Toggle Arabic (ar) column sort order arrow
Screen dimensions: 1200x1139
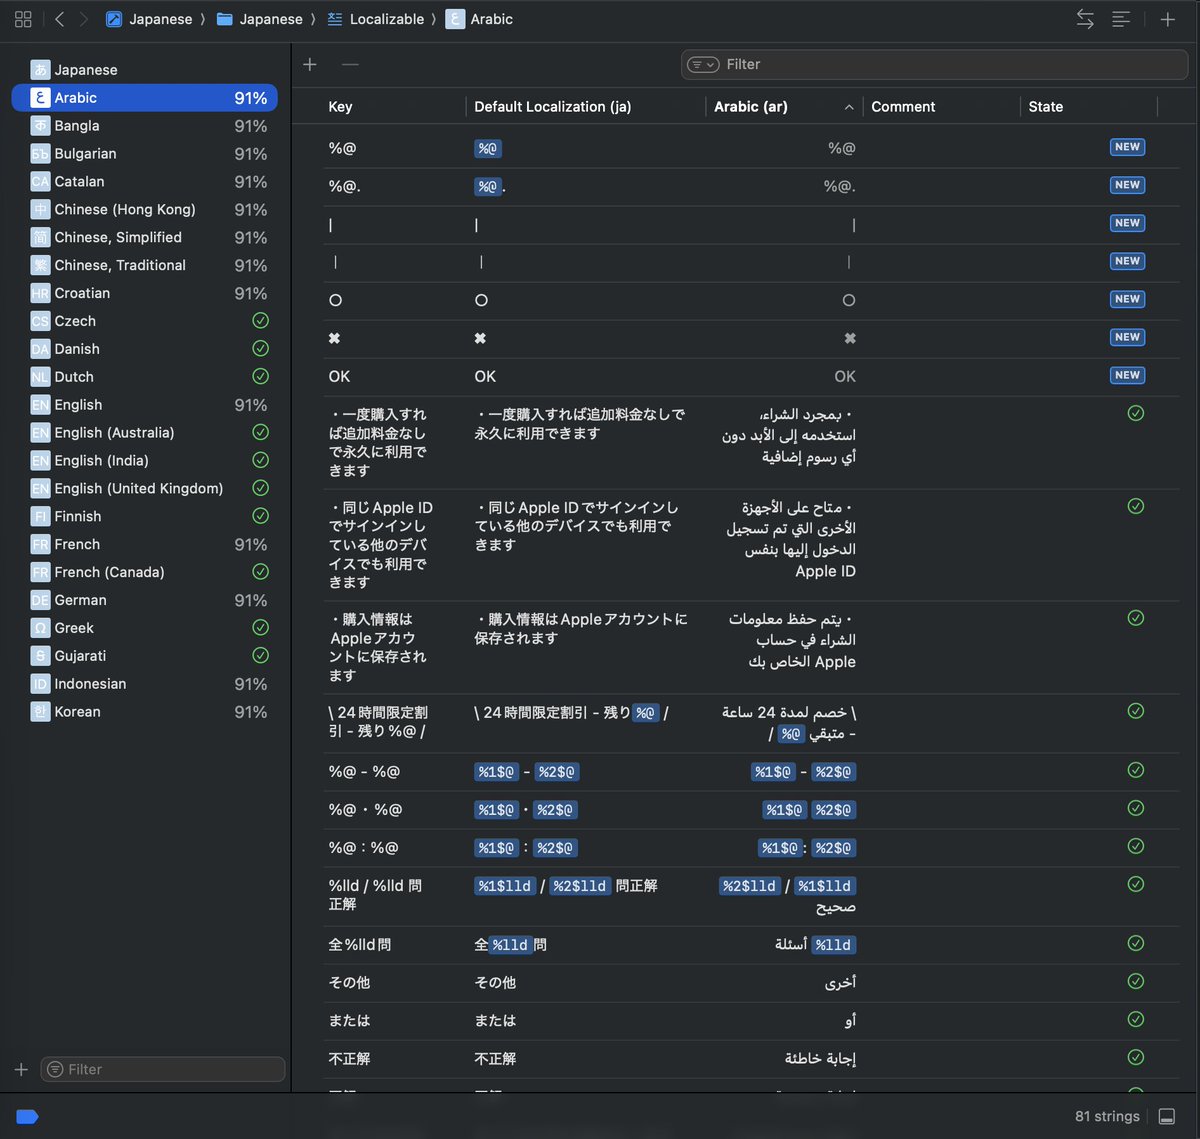click(849, 107)
